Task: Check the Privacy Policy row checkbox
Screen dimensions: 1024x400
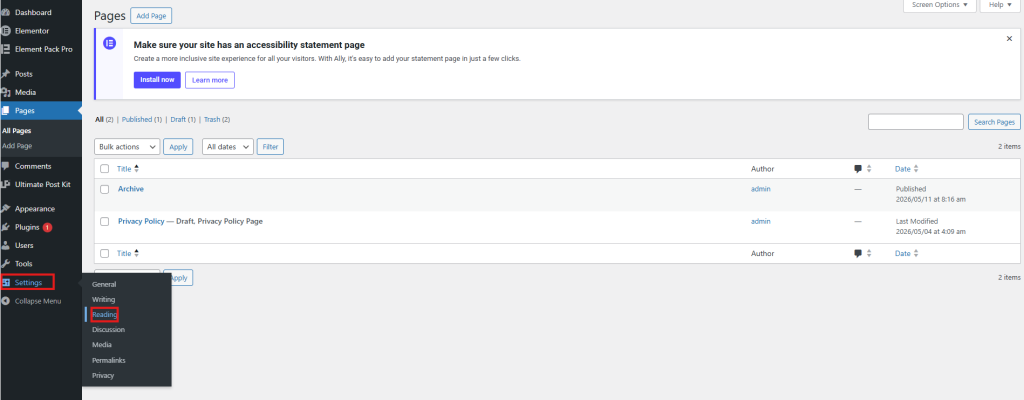Action: [x=104, y=222]
